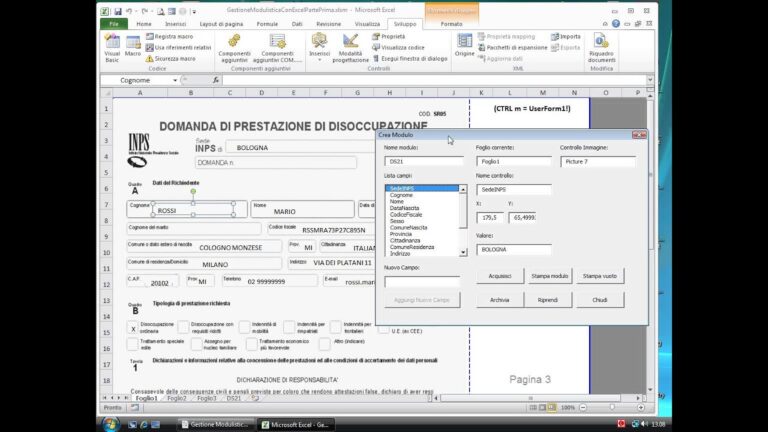Open the Inserisci controls gallery
Viewport: 768px width, 432px height.
coord(319,48)
